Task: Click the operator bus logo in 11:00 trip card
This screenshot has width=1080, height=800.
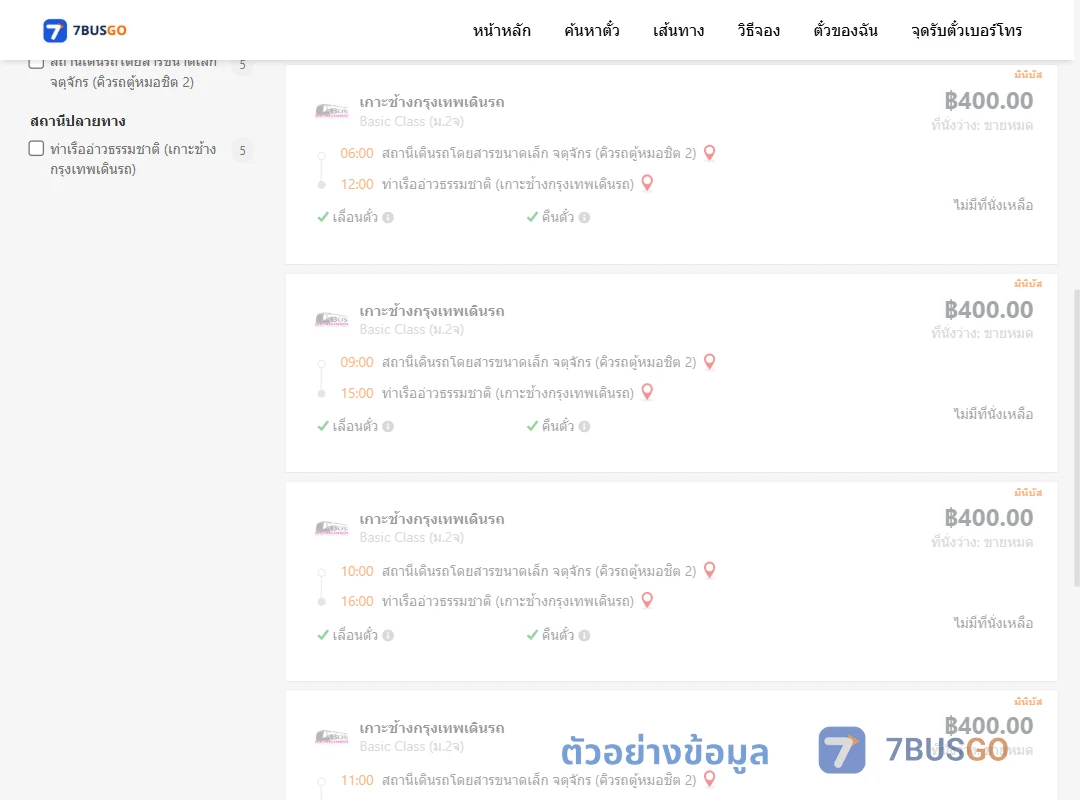Action: click(331, 737)
